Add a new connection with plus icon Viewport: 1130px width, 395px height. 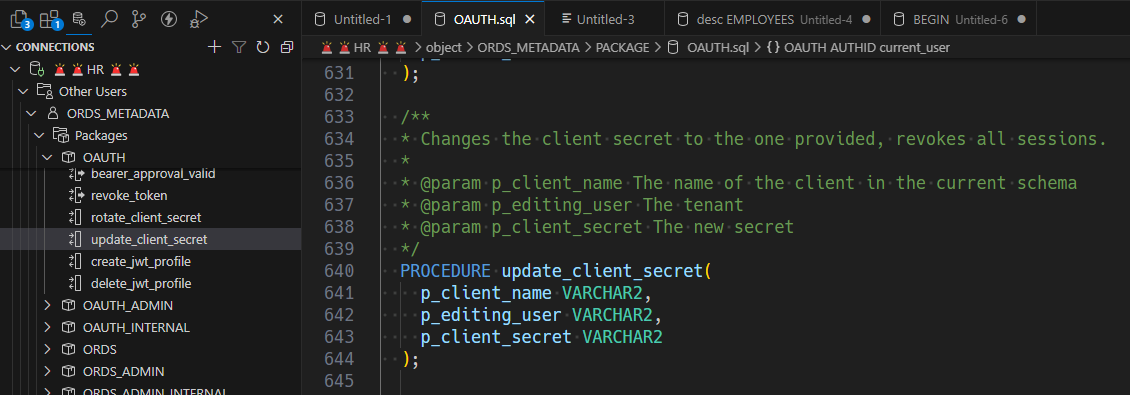click(214, 47)
